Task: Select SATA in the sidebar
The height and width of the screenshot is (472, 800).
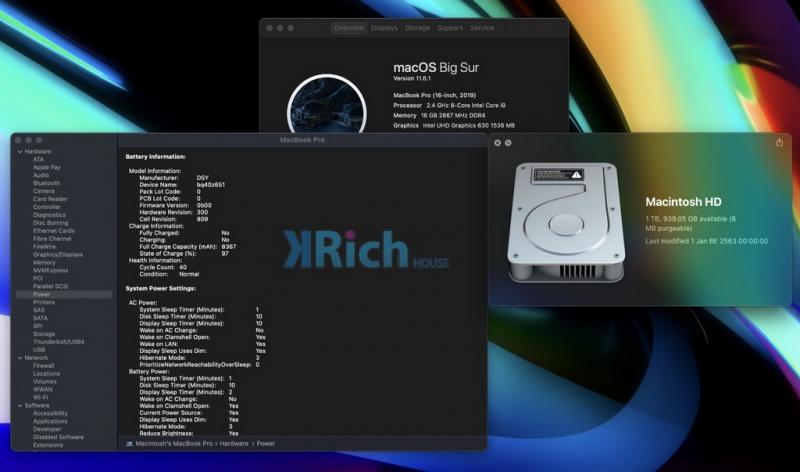Action: click(x=40, y=318)
